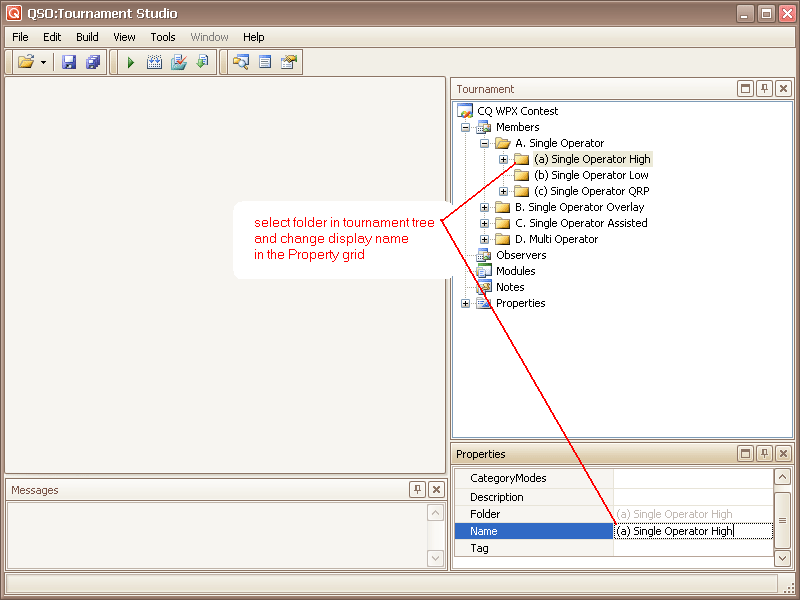This screenshot has height=600, width=800.
Task: Select the Observers tree item
Action: coord(521,255)
